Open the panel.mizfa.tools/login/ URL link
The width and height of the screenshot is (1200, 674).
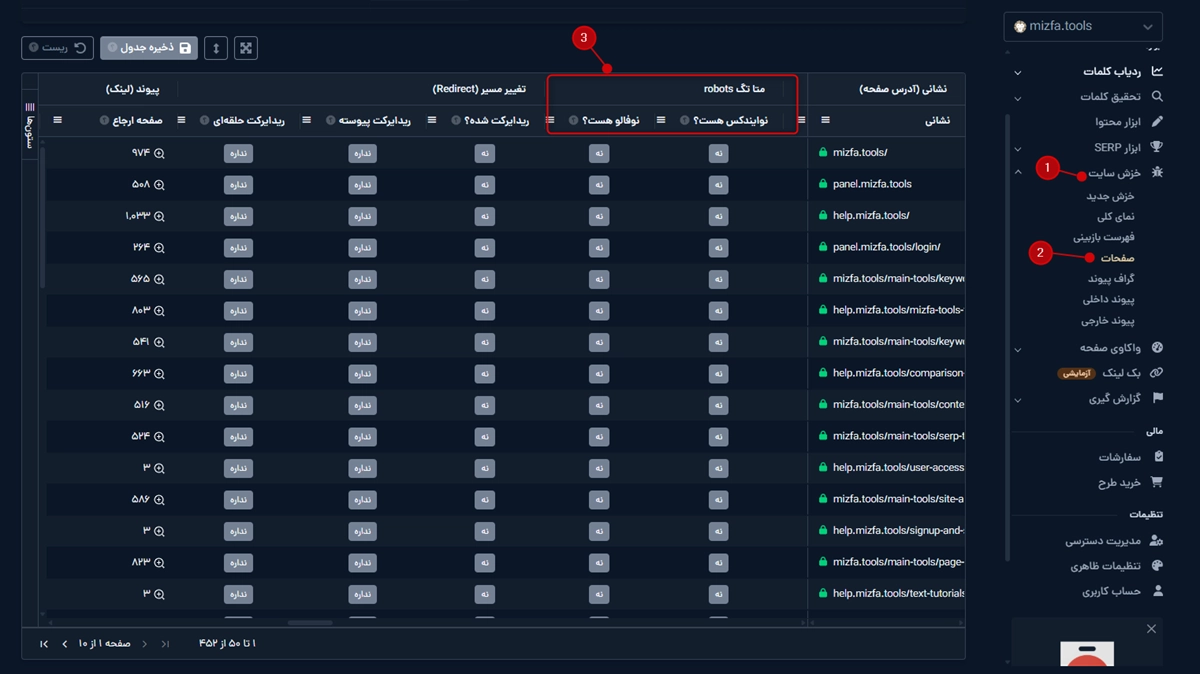coord(886,247)
